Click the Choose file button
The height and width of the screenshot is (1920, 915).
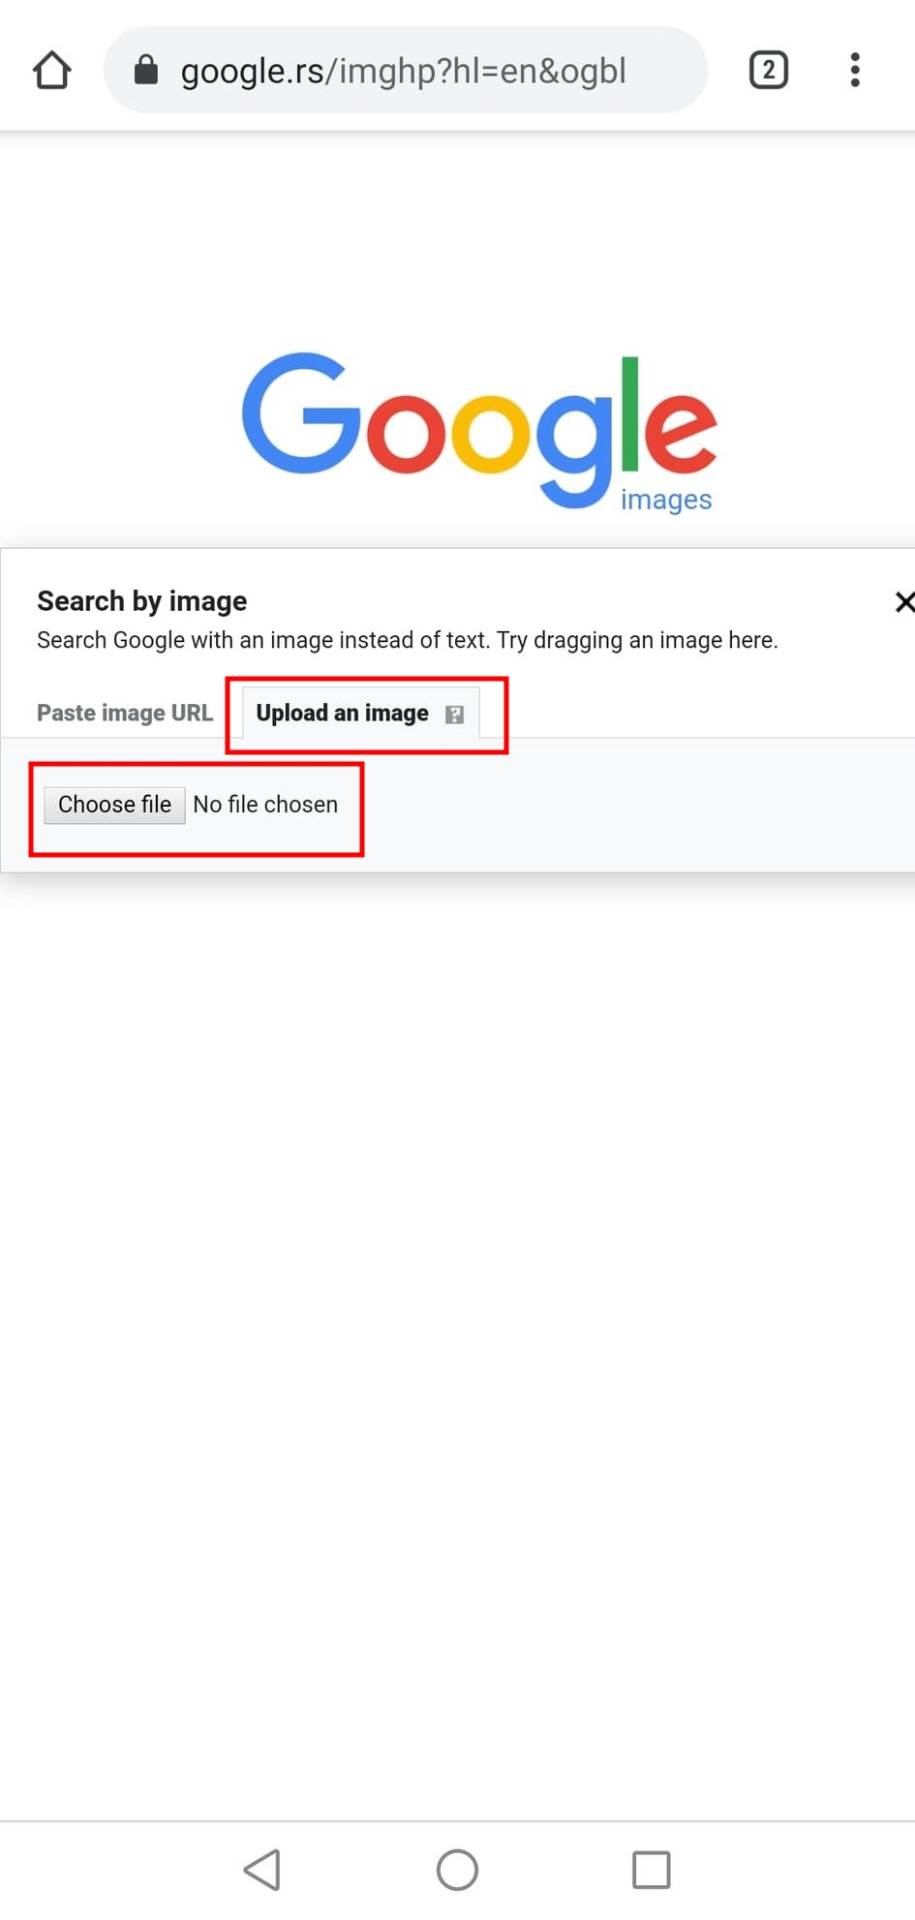[x=114, y=804]
